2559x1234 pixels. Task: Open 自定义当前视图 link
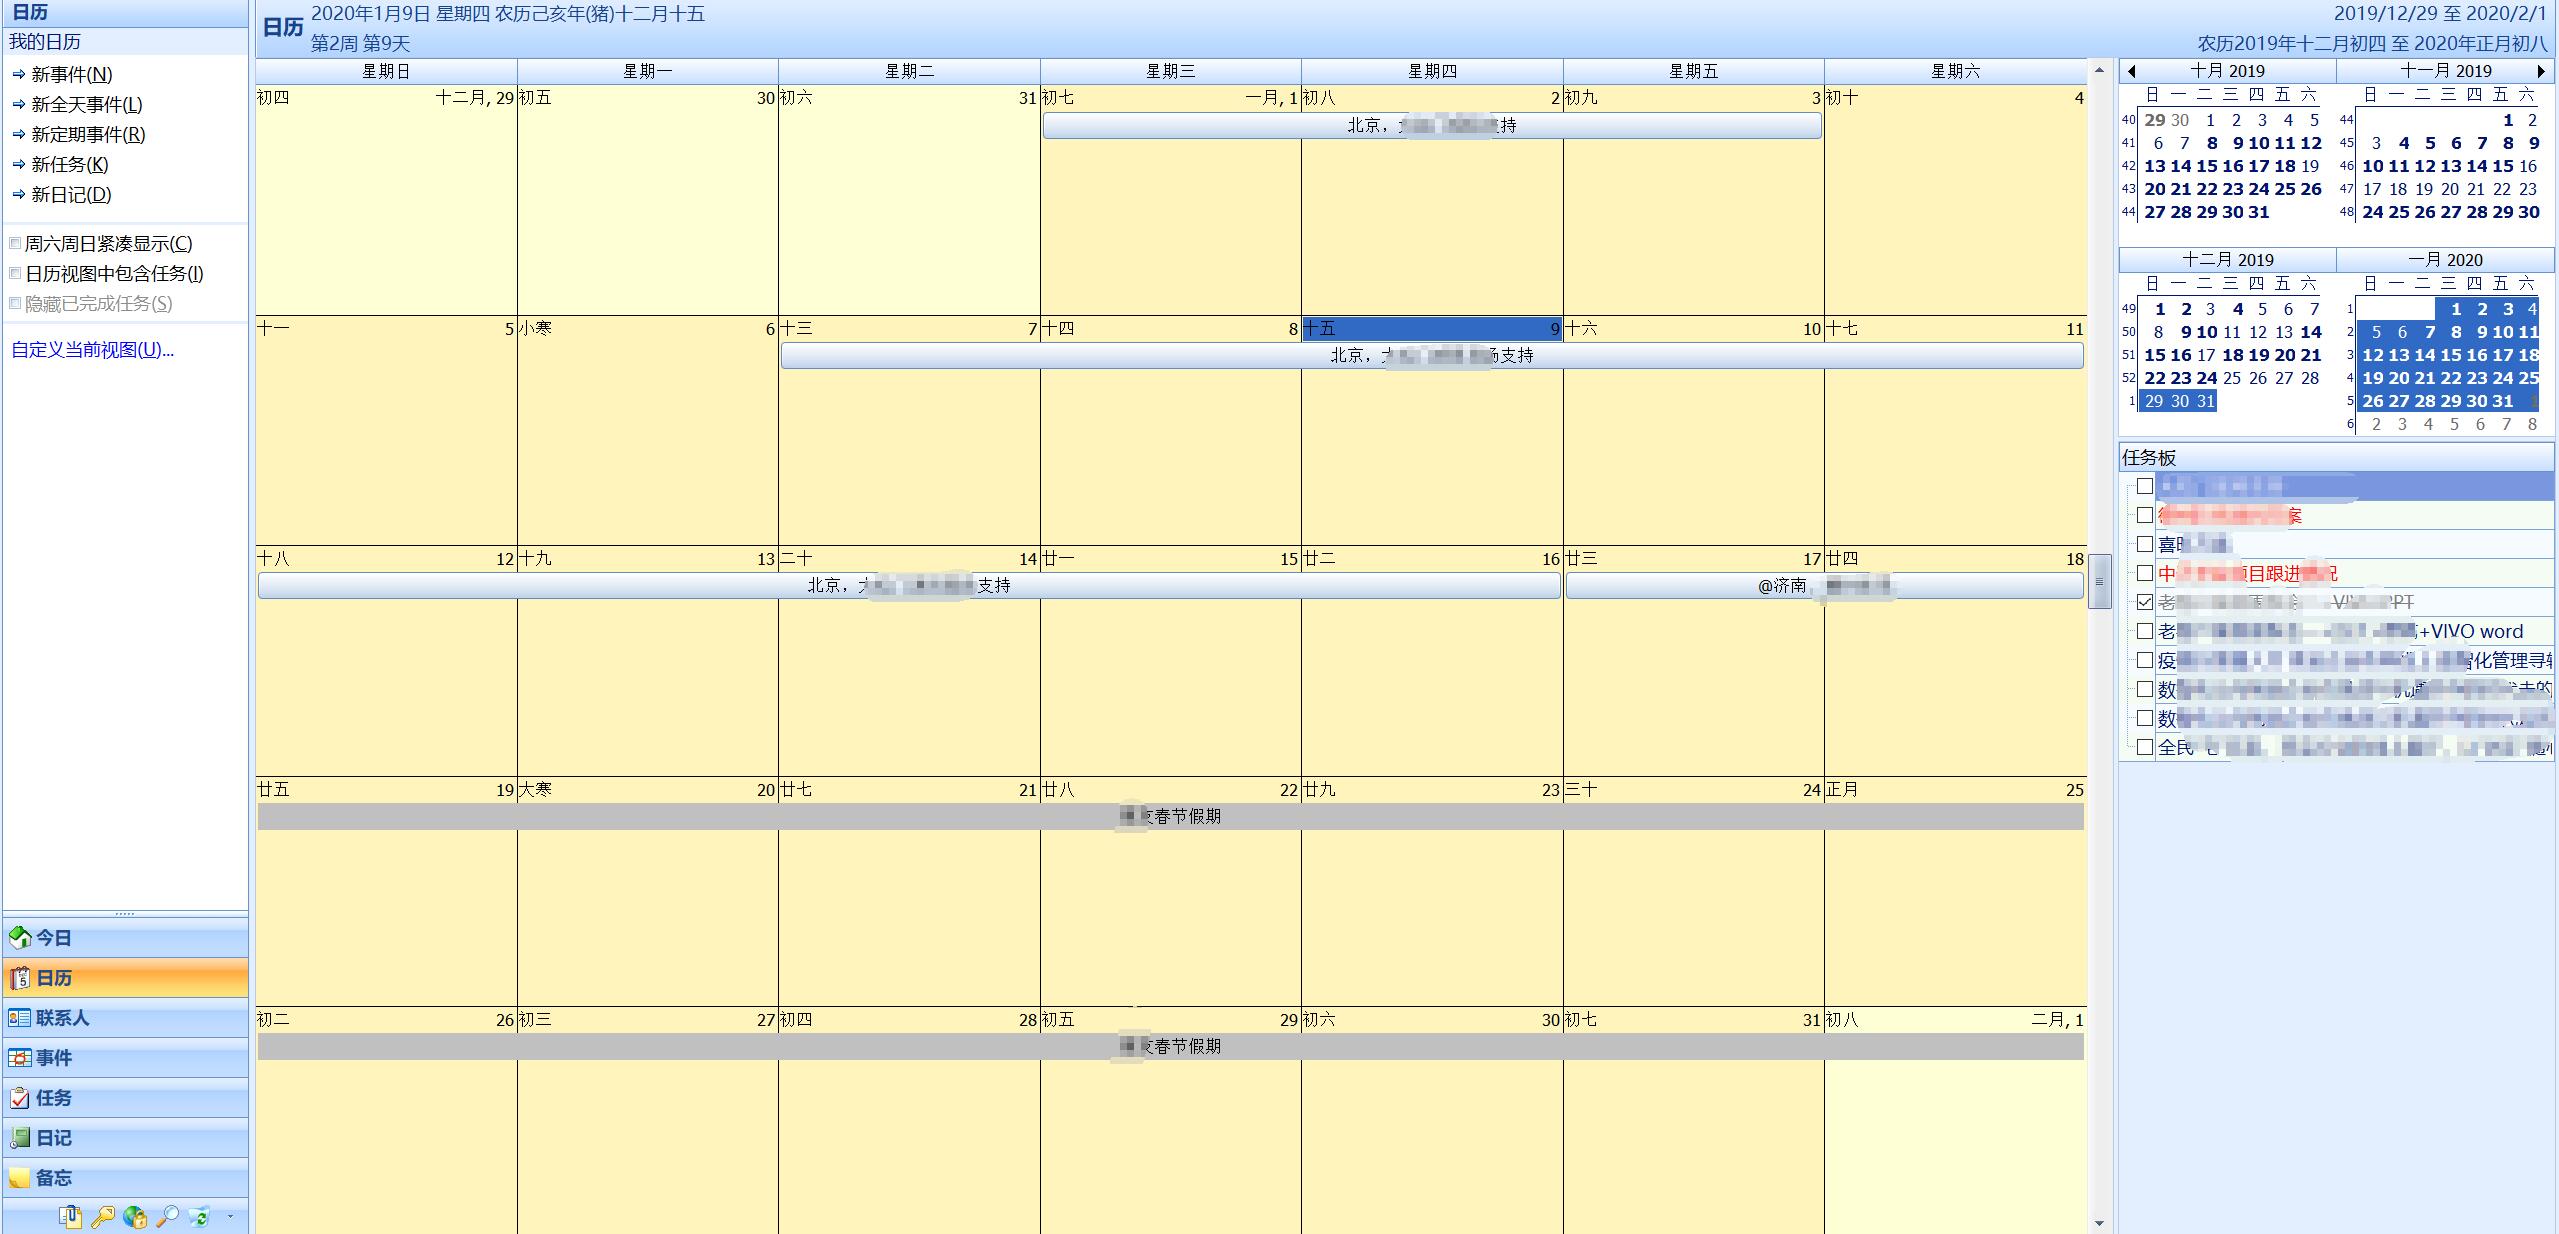click(x=92, y=350)
